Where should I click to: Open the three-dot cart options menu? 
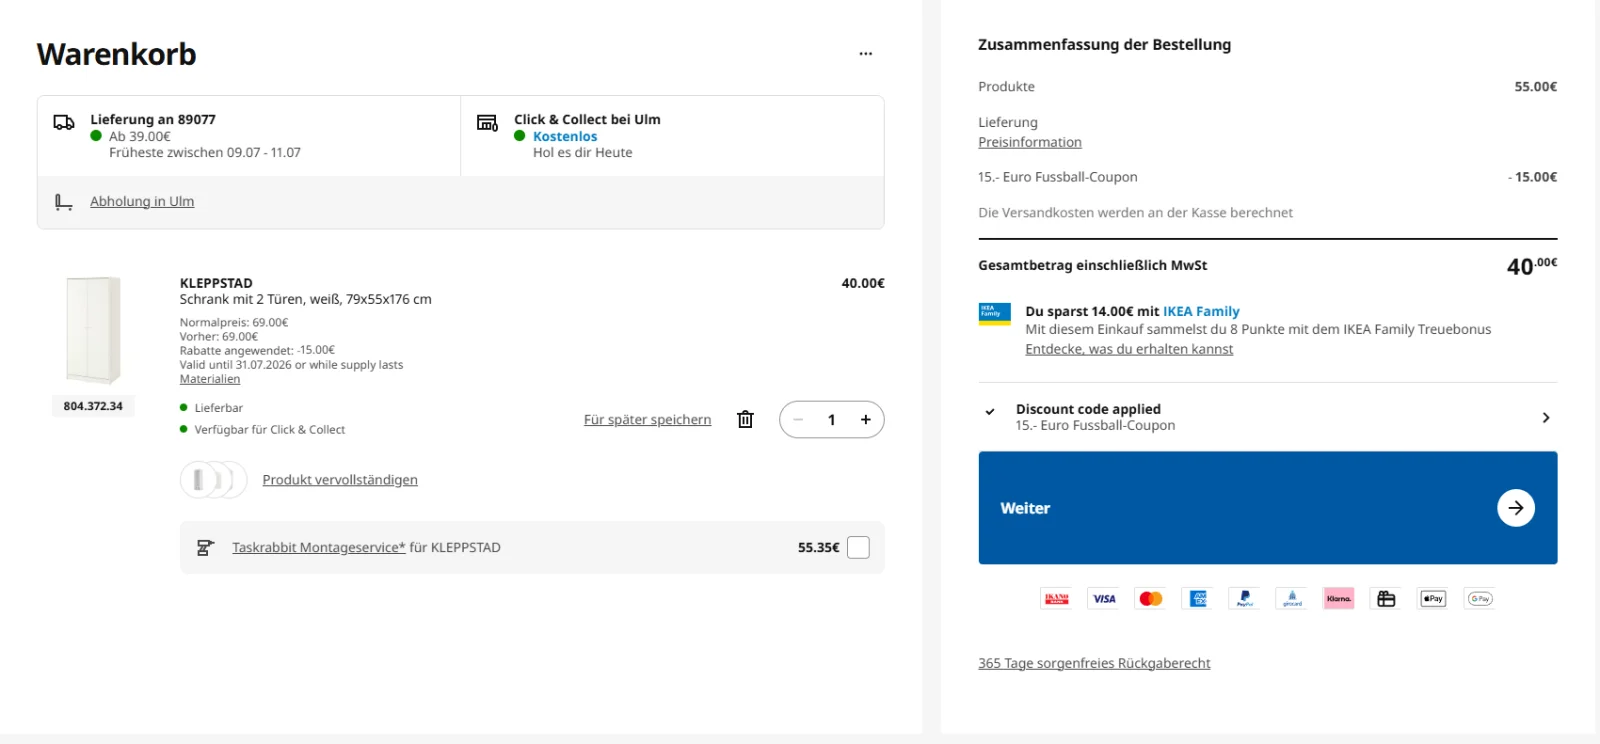pyautogui.click(x=865, y=54)
